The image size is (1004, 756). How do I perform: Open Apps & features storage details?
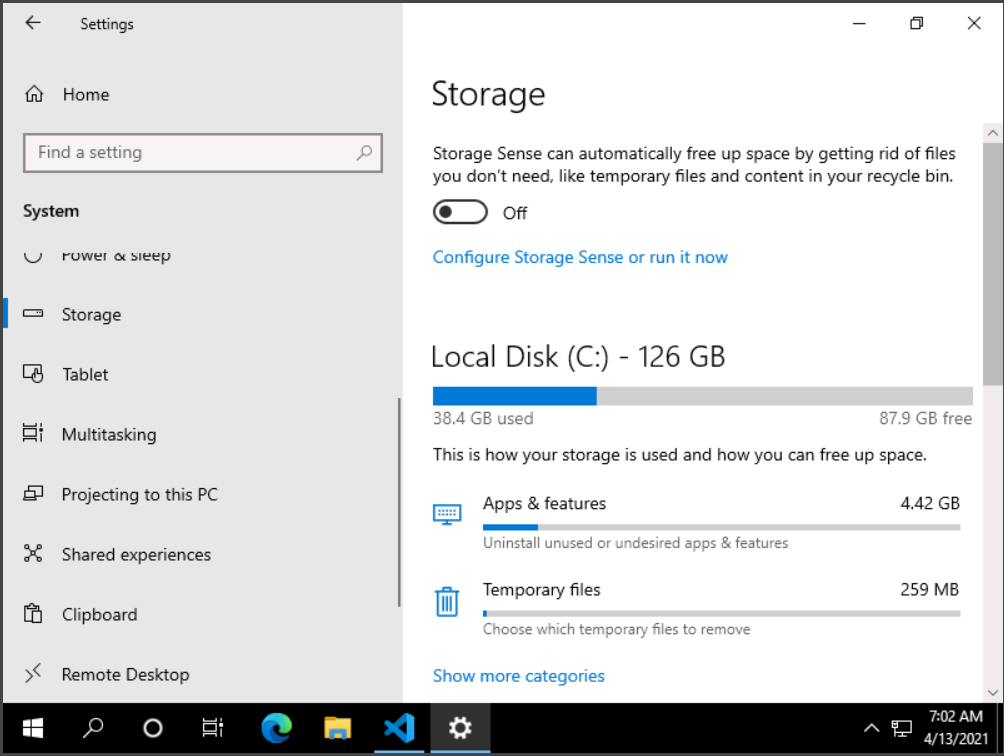click(544, 504)
